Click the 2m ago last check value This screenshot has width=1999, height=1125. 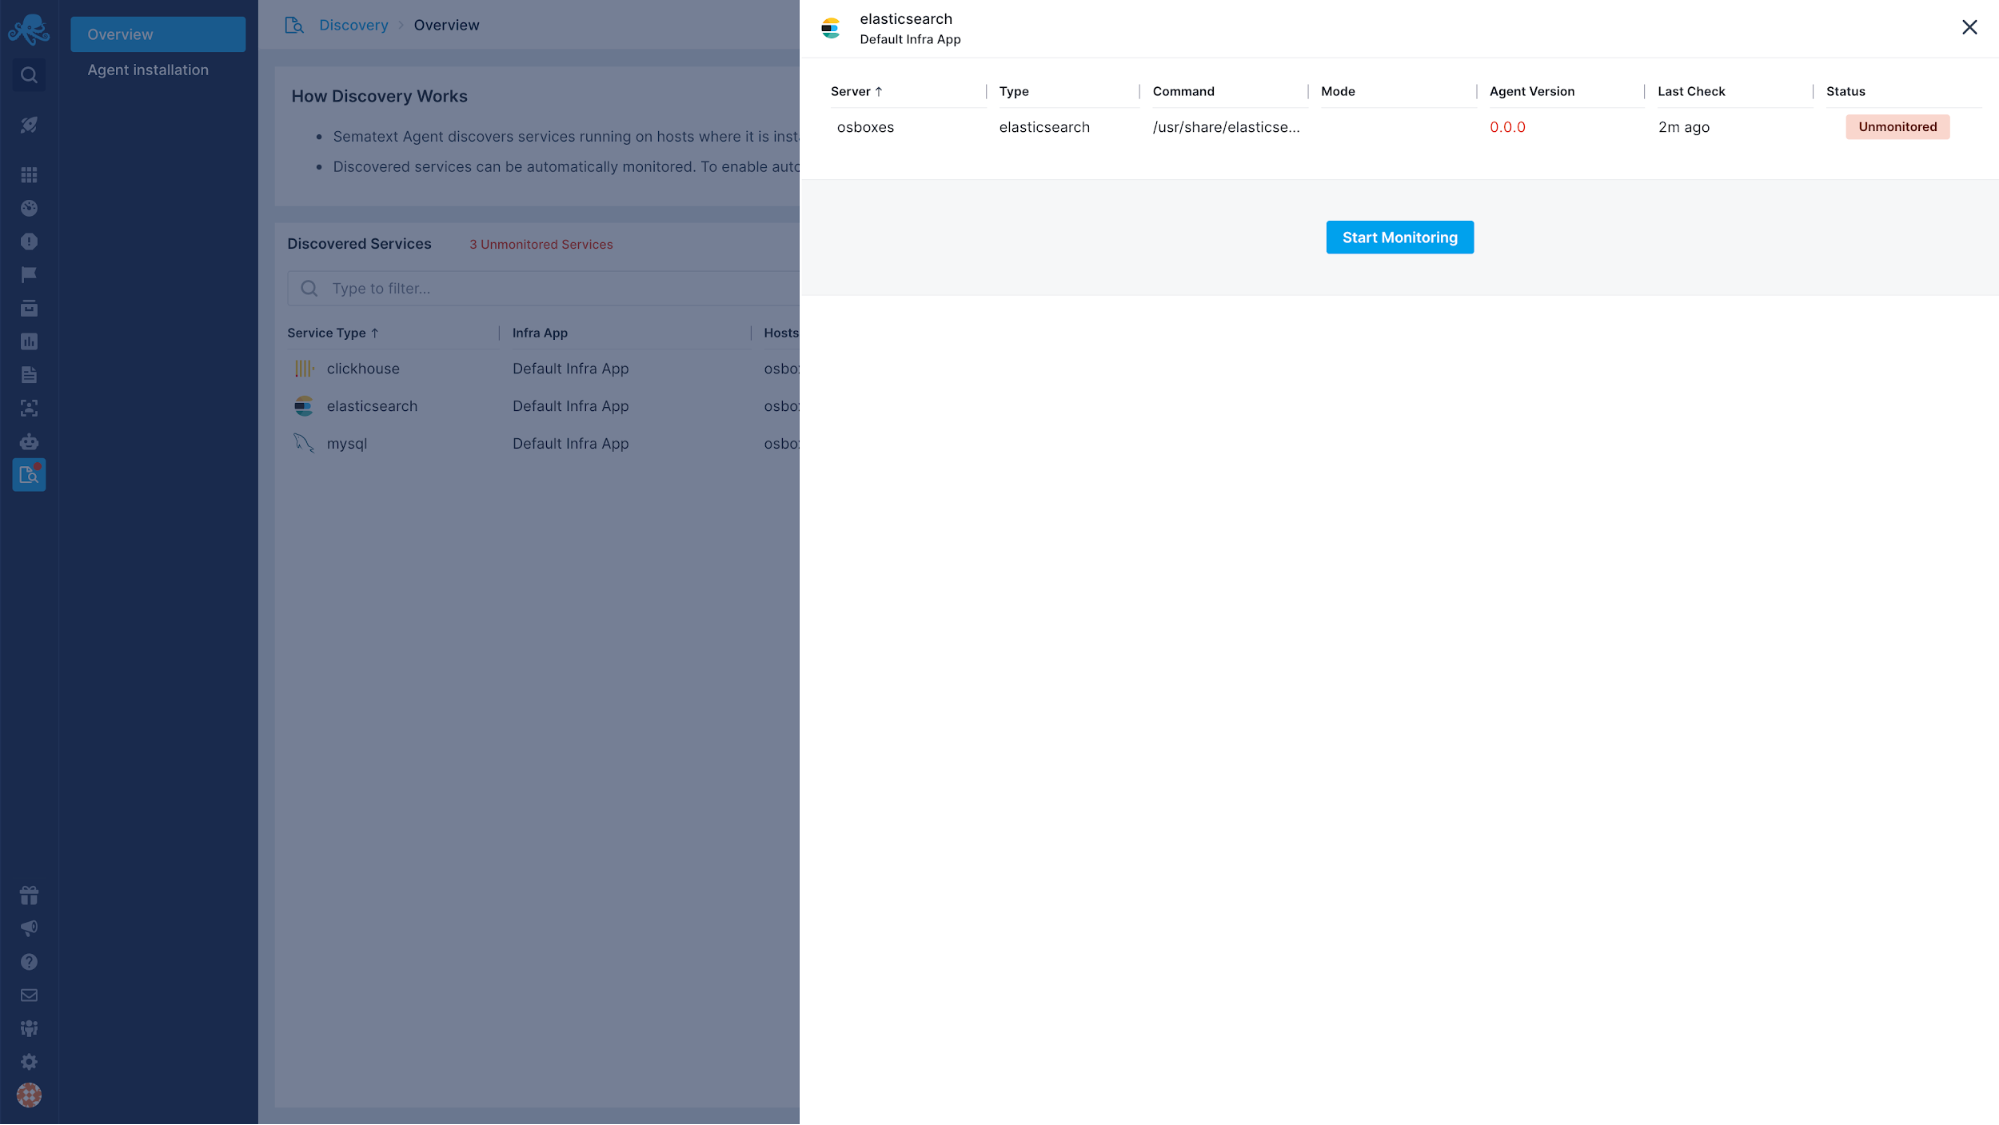pyautogui.click(x=1683, y=127)
